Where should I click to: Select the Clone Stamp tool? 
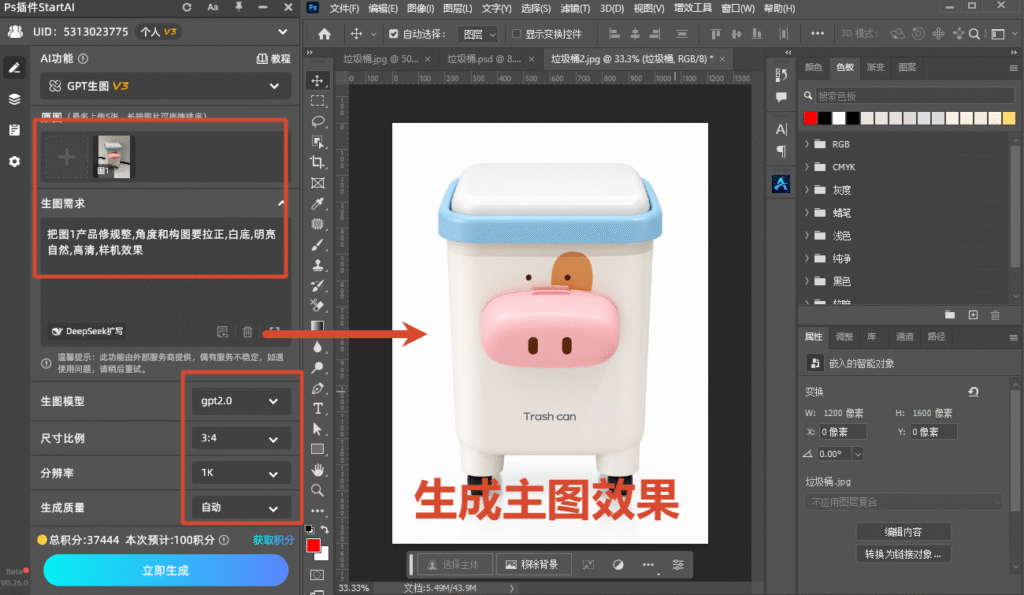click(x=317, y=265)
